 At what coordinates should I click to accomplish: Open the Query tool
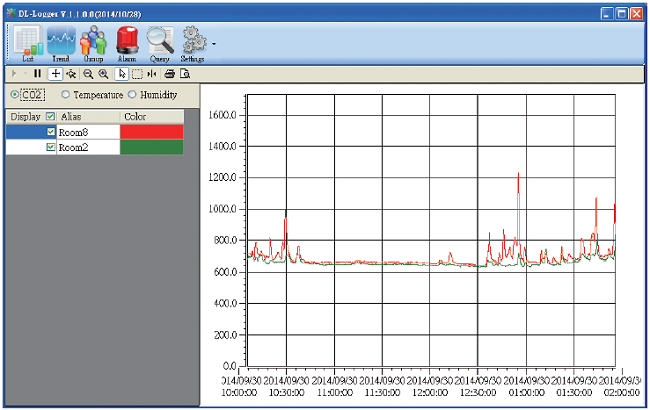(159, 44)
